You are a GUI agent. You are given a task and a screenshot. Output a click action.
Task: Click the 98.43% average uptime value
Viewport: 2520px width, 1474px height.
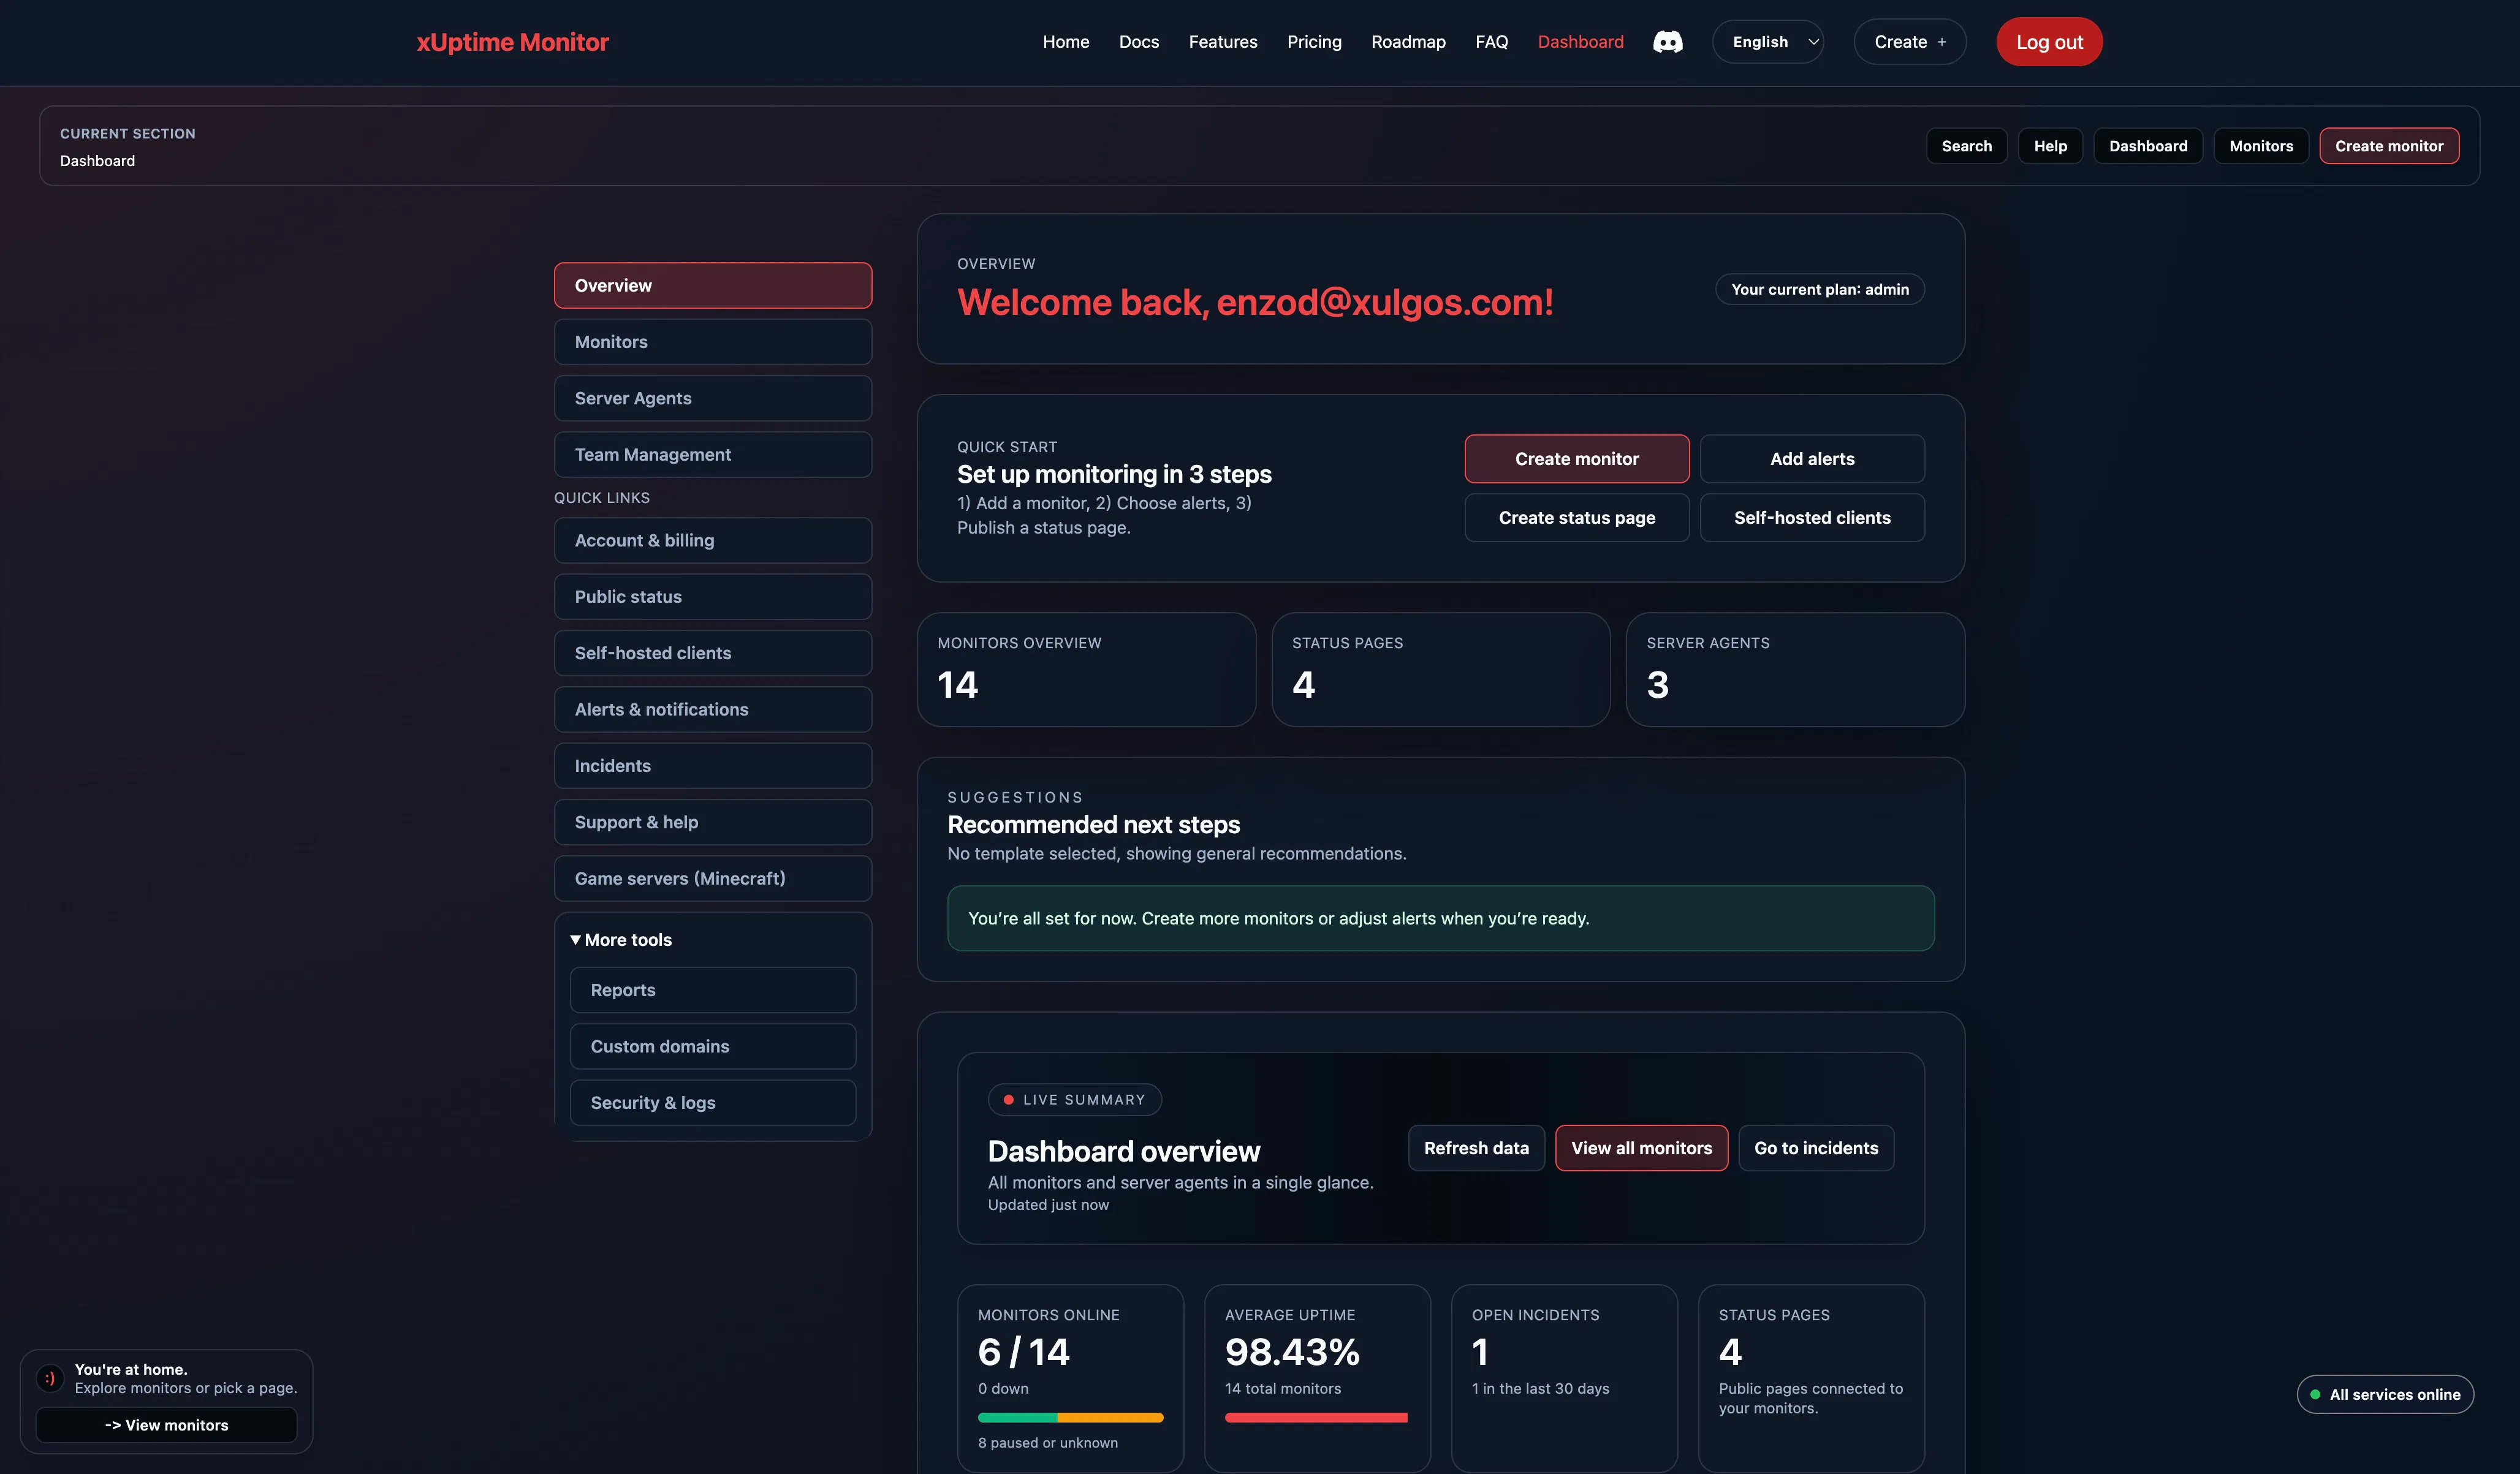tap(1292, 1352)
